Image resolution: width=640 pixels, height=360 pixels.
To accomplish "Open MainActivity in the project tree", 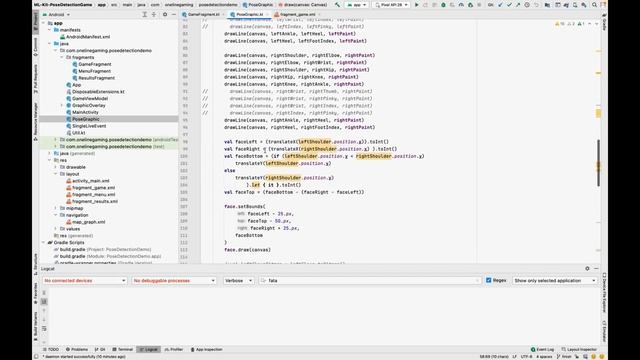I will click(x=85, y=112).
